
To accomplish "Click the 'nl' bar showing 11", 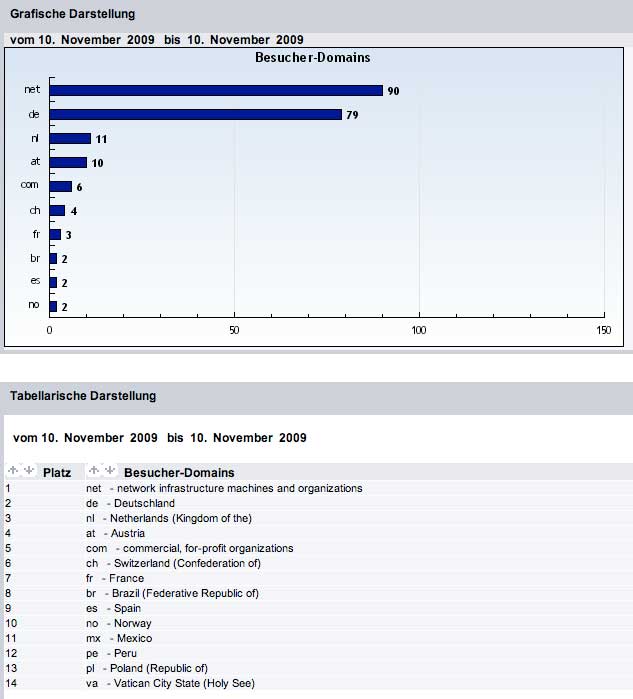I will click(70, 139).
